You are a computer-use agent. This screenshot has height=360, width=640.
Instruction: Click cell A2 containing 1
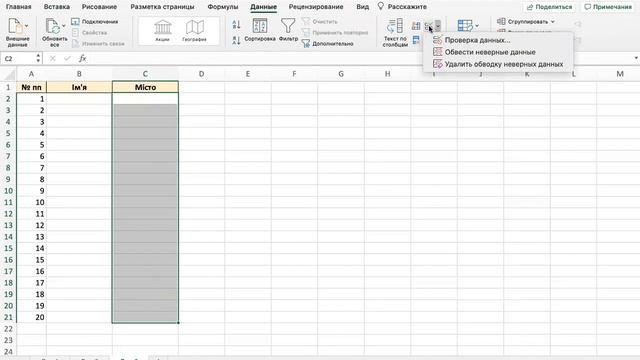click(x=31, y=99)
